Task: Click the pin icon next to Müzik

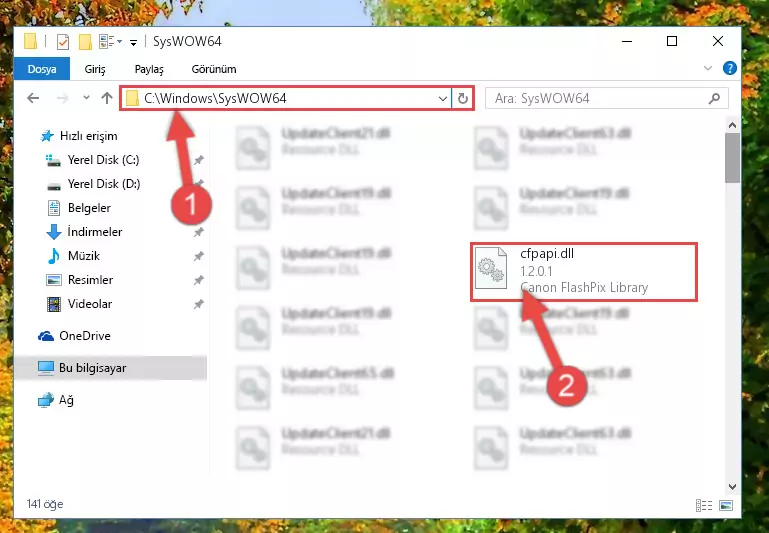Action: tap(199, 256)
